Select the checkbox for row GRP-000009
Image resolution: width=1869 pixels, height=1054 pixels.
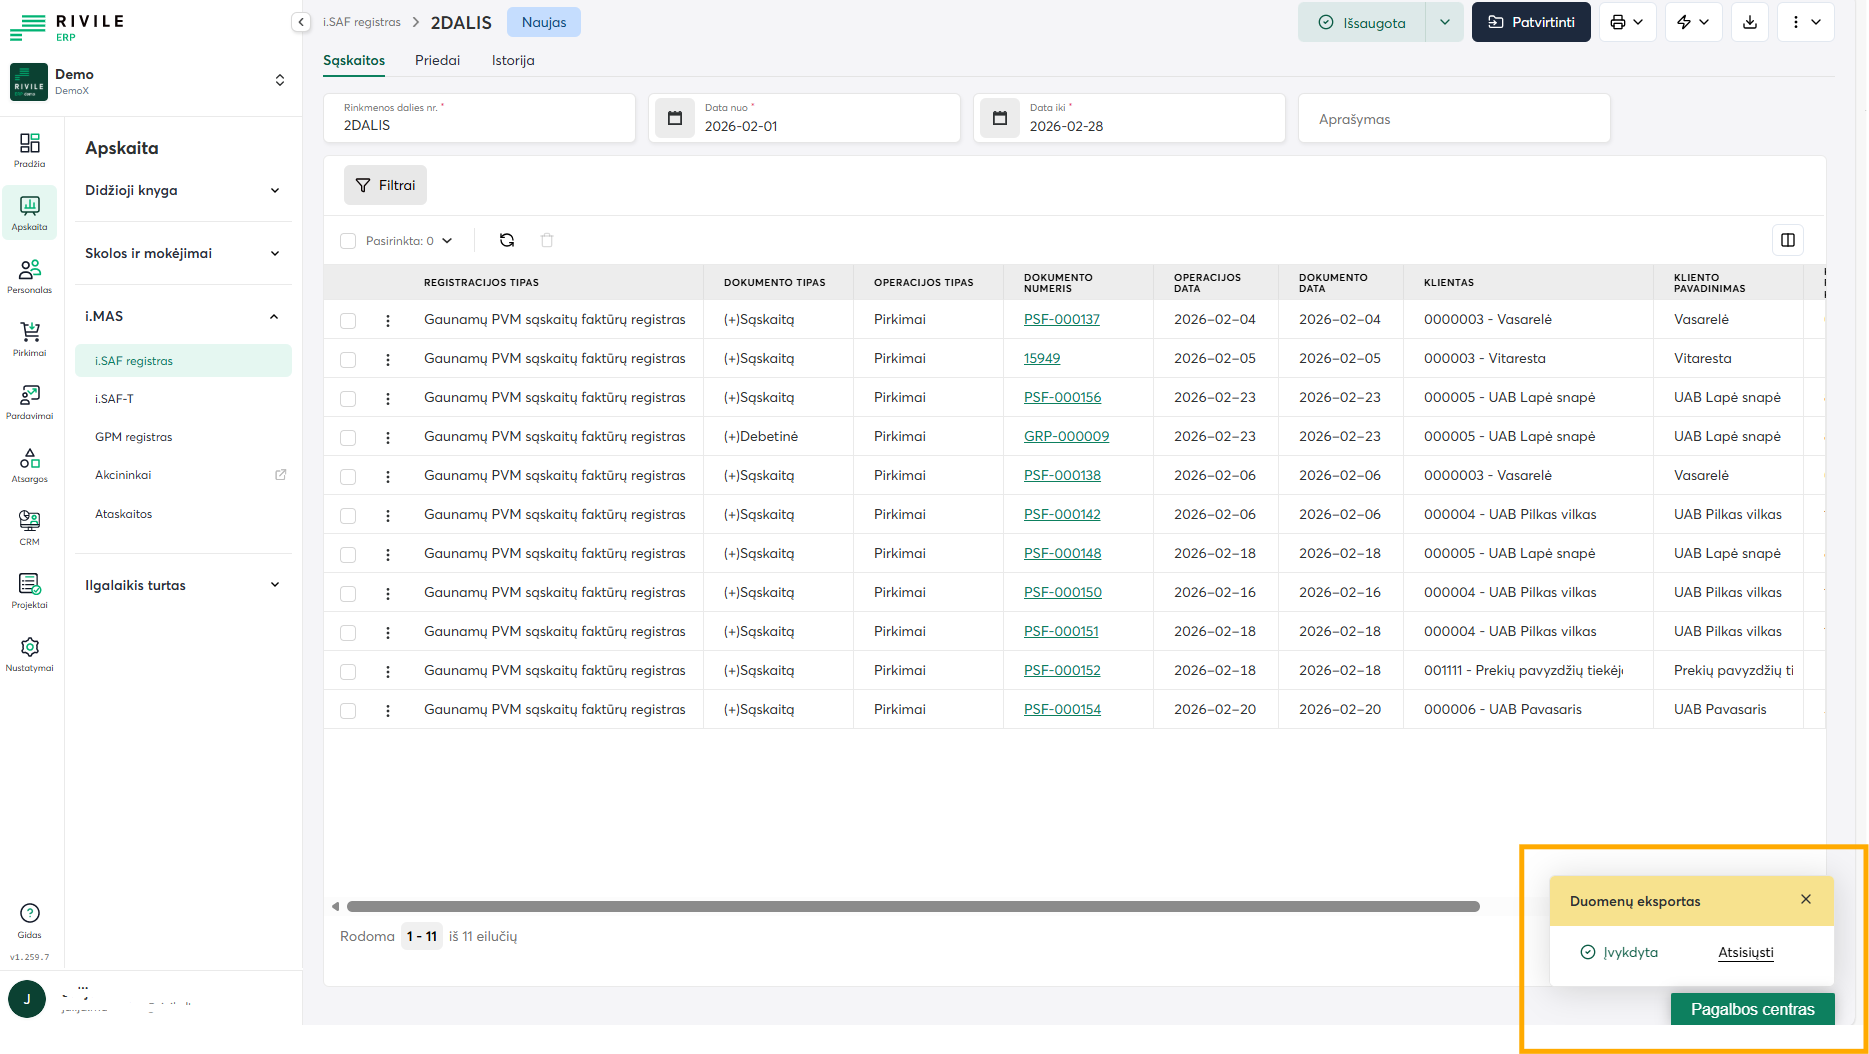(x=348, y=438)
